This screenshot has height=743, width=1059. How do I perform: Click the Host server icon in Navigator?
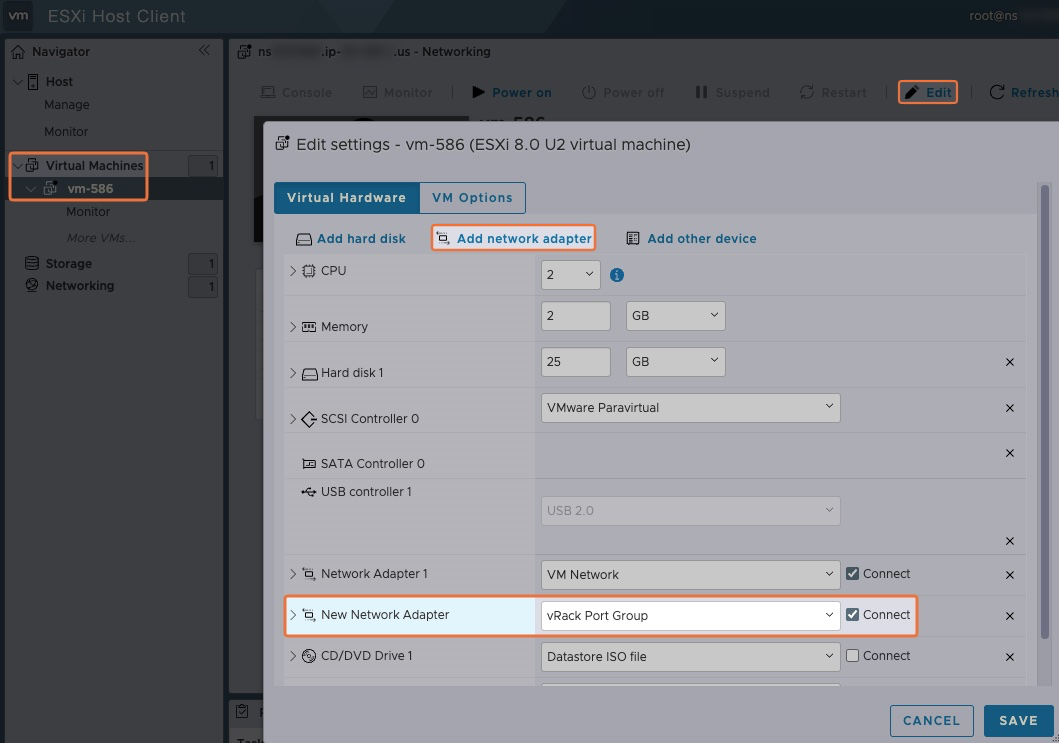32,82
